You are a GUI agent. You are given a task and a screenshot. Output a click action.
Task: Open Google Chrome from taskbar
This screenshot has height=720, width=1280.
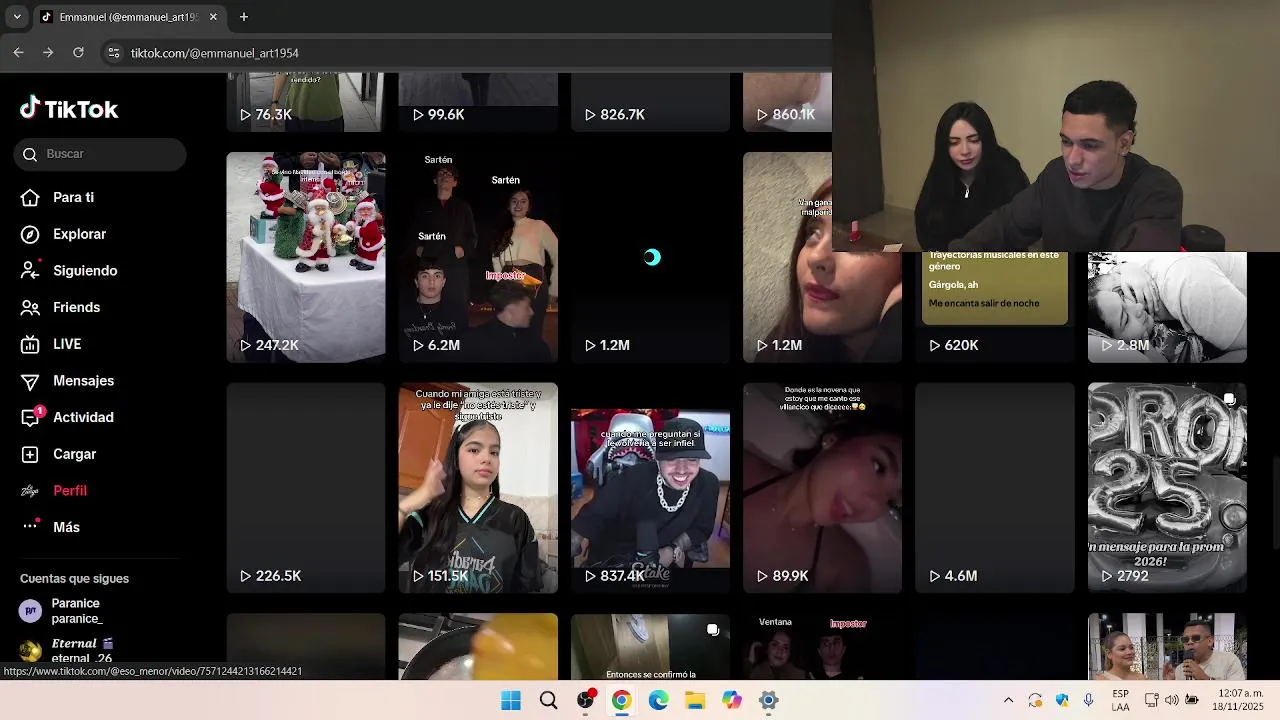tap(621, 700)
